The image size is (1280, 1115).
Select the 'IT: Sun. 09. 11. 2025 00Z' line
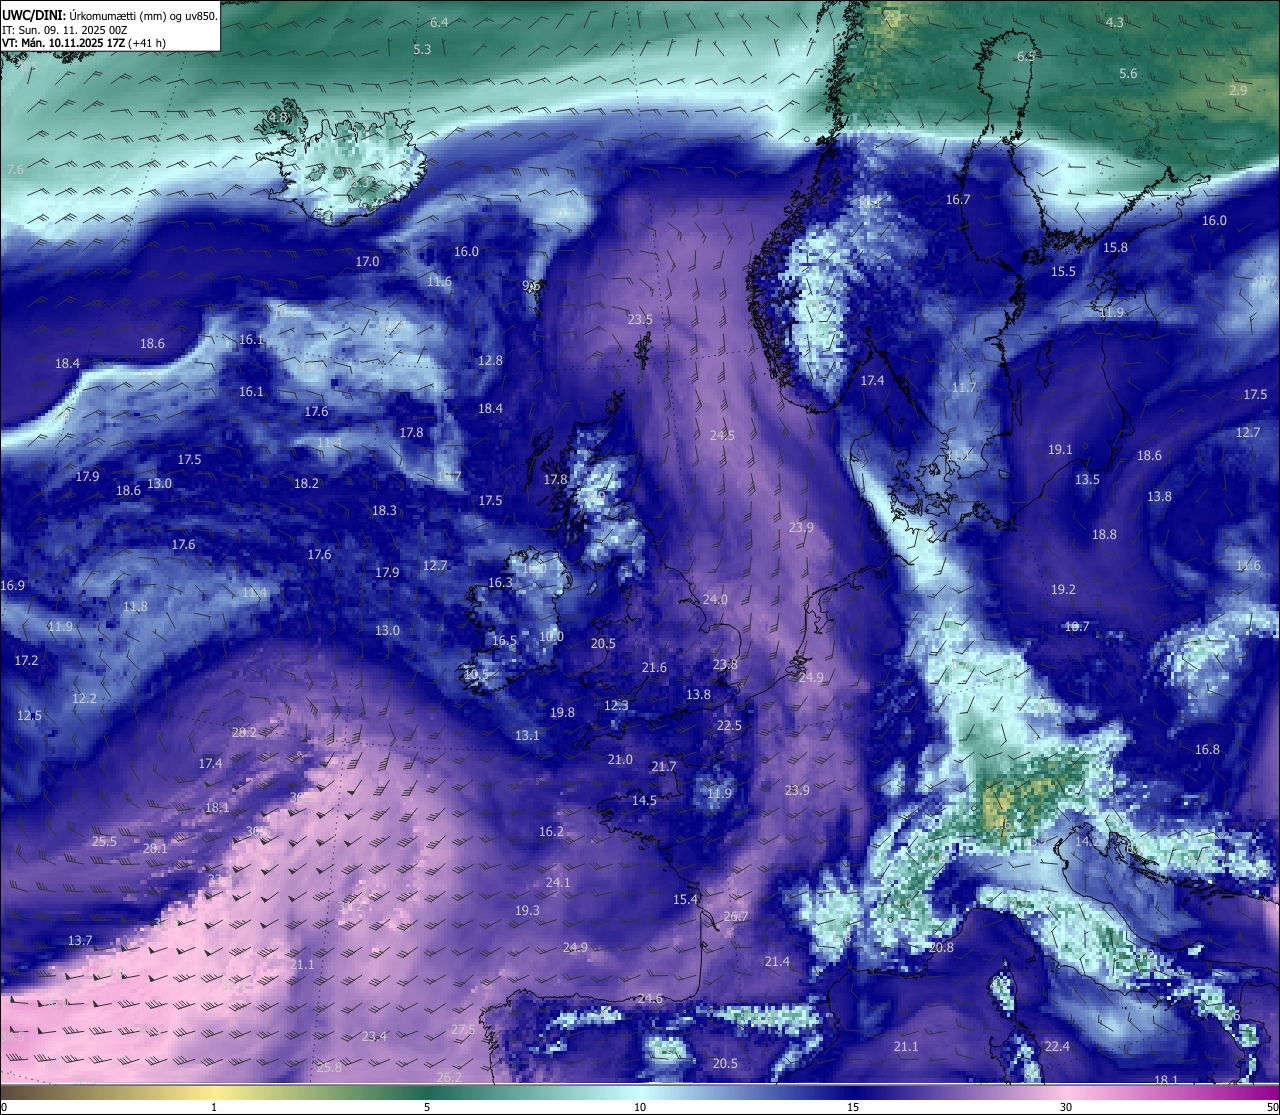point(65,30)
